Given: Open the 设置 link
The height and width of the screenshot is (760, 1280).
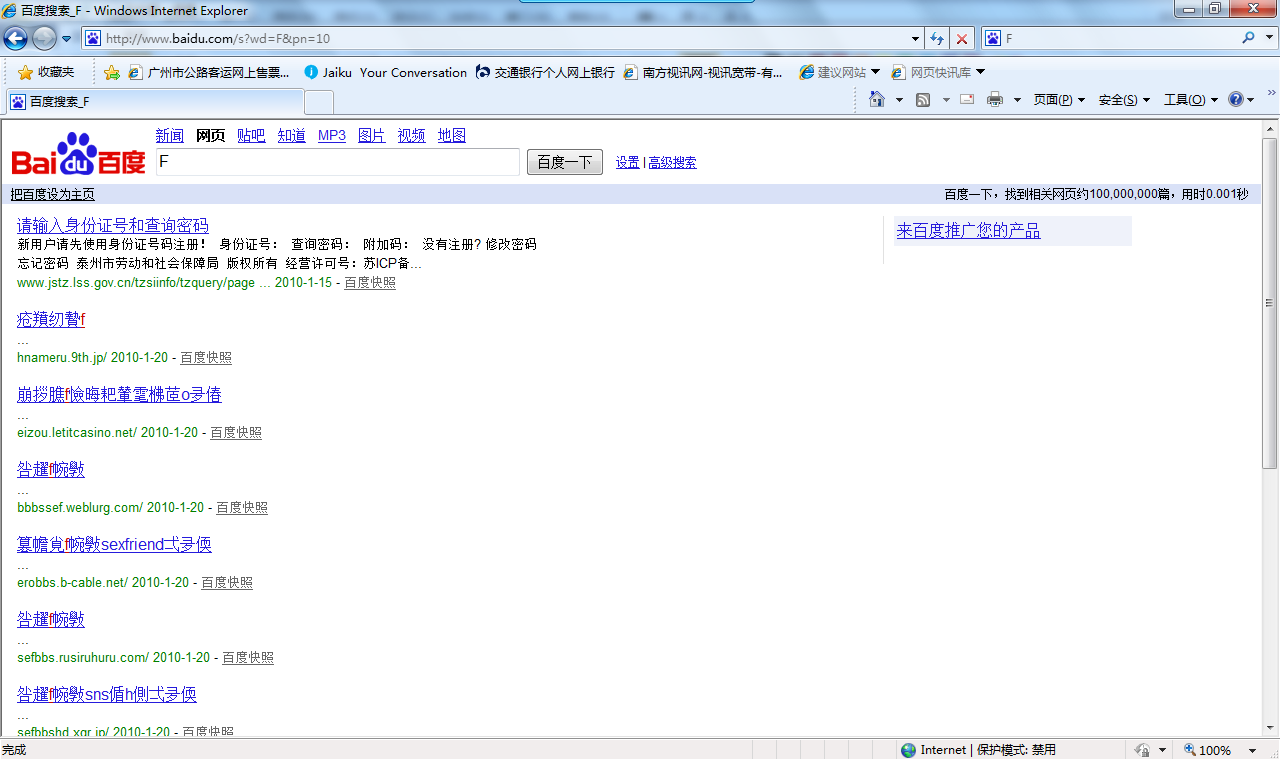Looking at the screenshot, I should 628,163.
